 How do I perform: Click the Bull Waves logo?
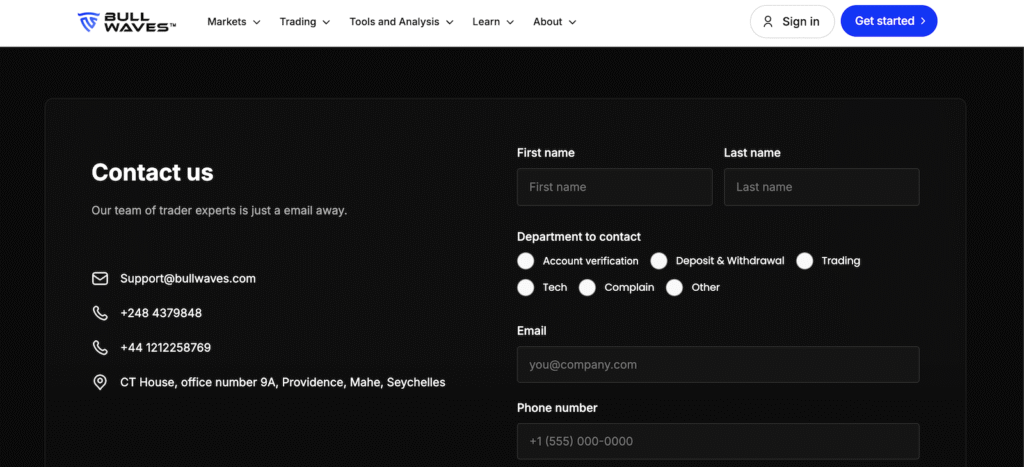(x=126, y=21)
